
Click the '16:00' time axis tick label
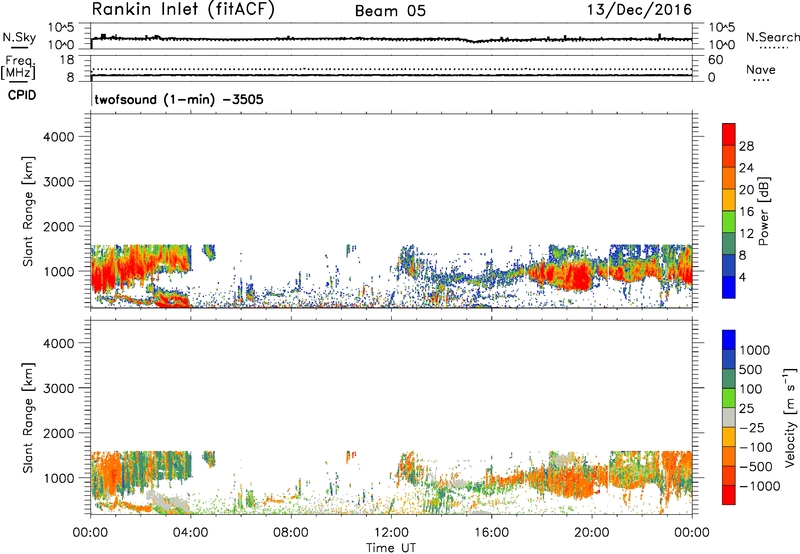click(x=491, y=533)
